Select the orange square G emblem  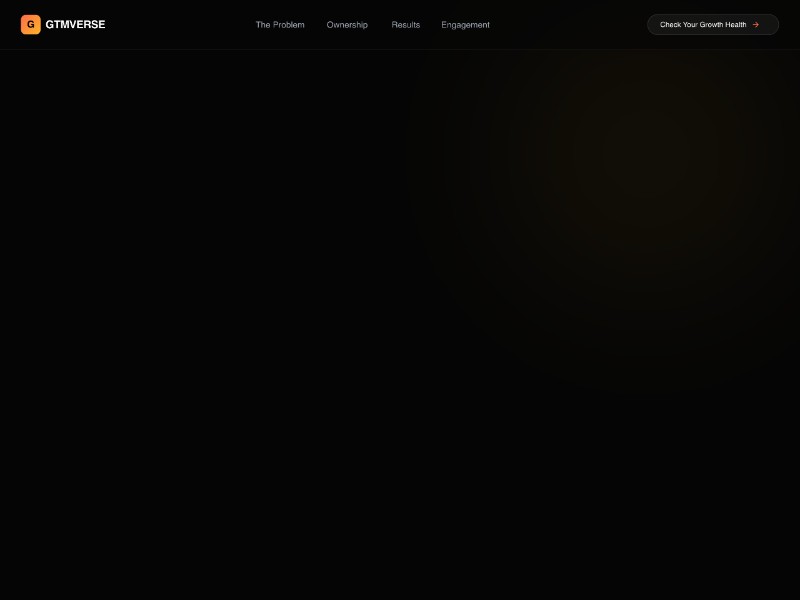(31, 24)
